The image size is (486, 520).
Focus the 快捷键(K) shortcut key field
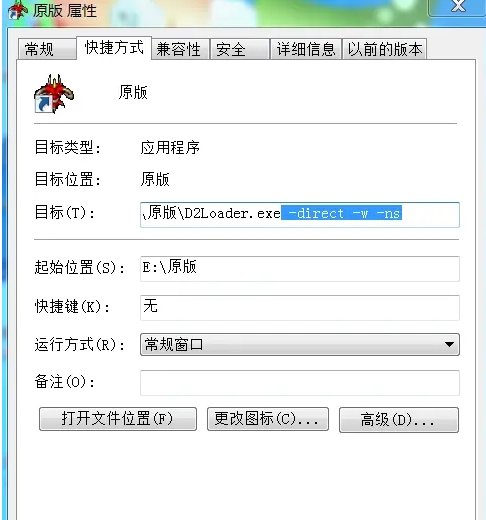(x=300, y=307)
